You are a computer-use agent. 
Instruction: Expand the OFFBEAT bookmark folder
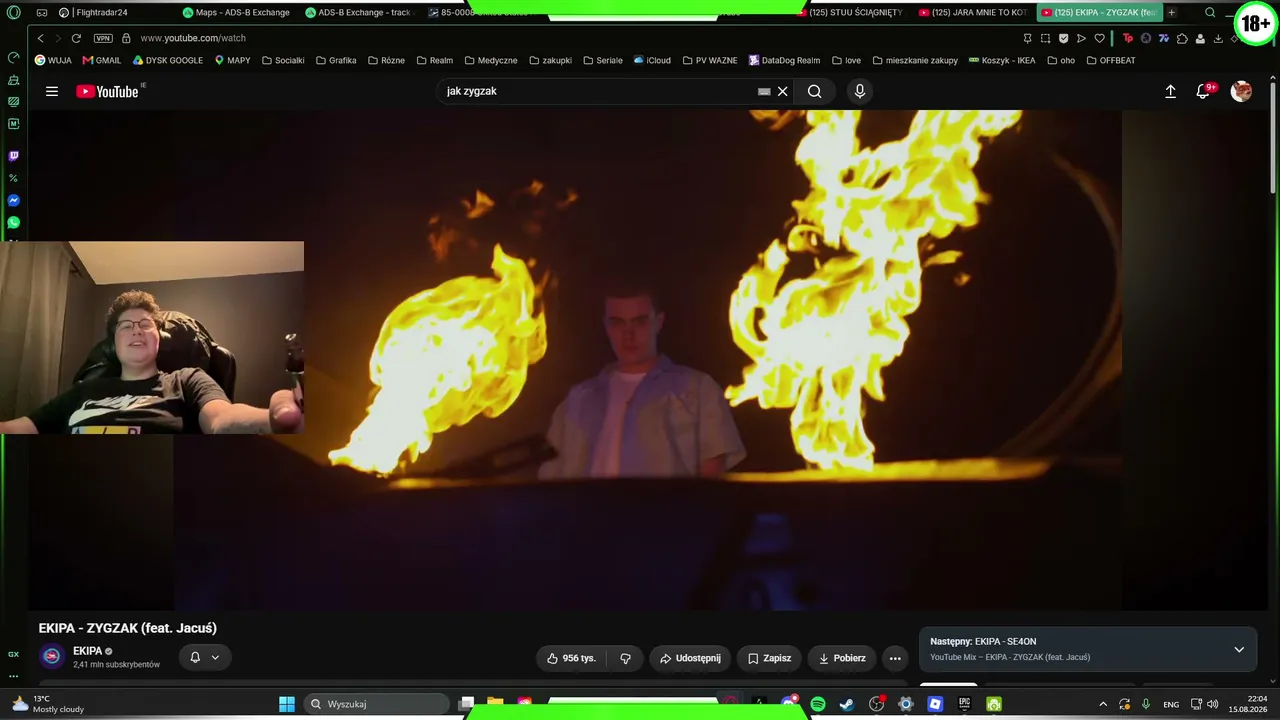click(1111, 60)
